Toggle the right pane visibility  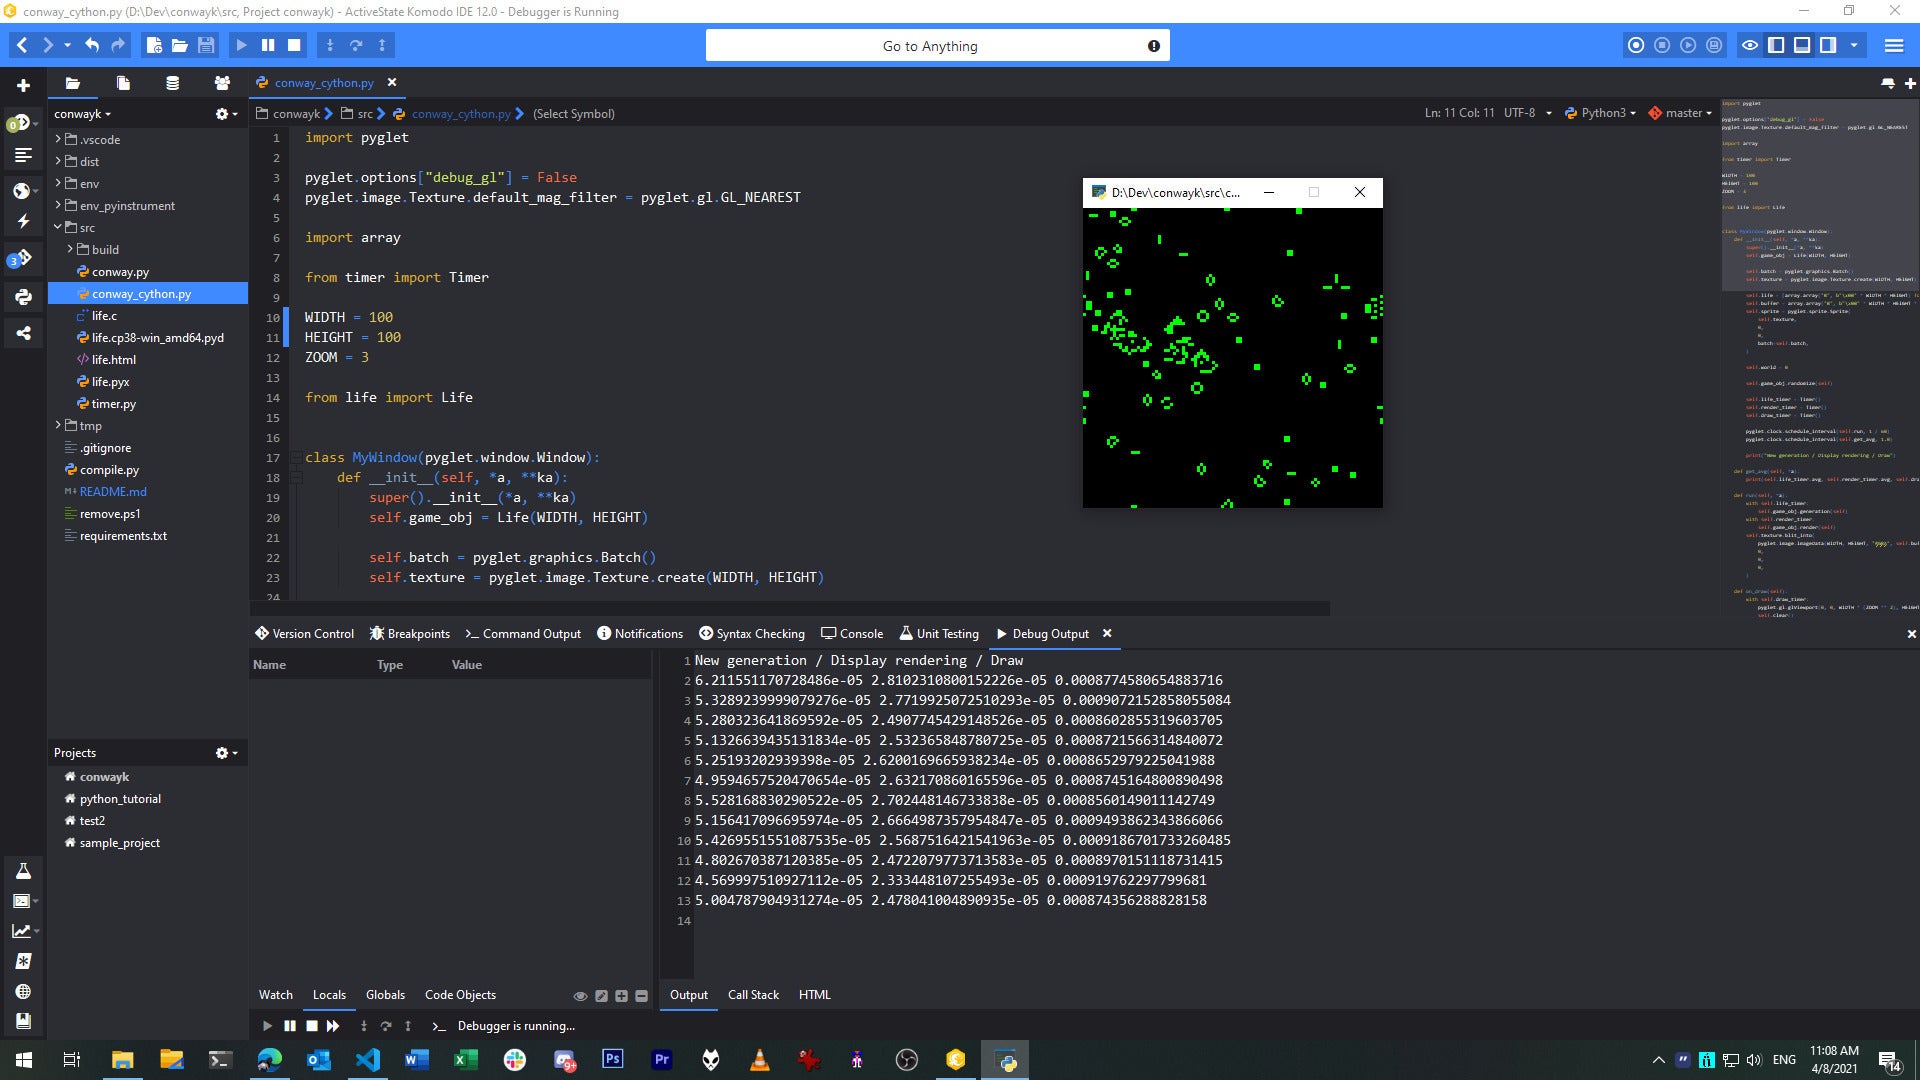pyautogui.click(x=1828, y=45)
